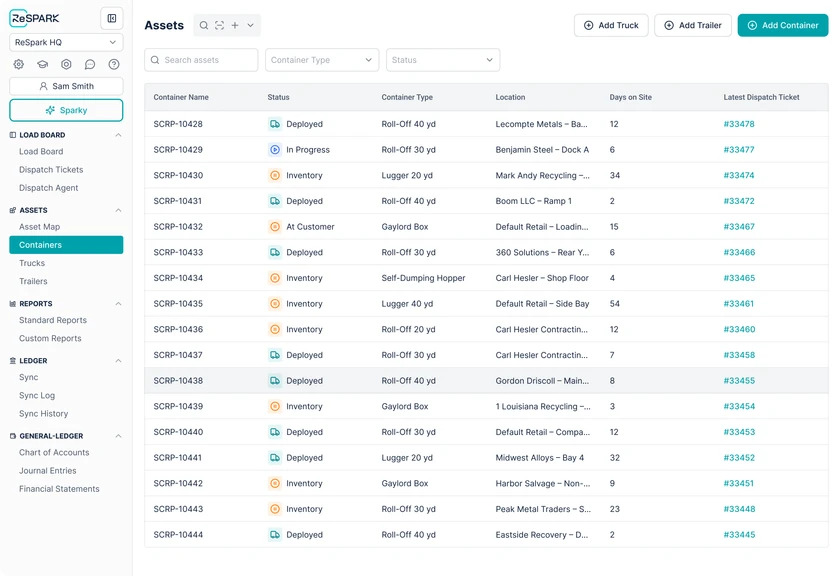Click the hexagon badge icon in sidebar
Image resolution: width=840 pixels, height=576 pixels.
[66, 64]
